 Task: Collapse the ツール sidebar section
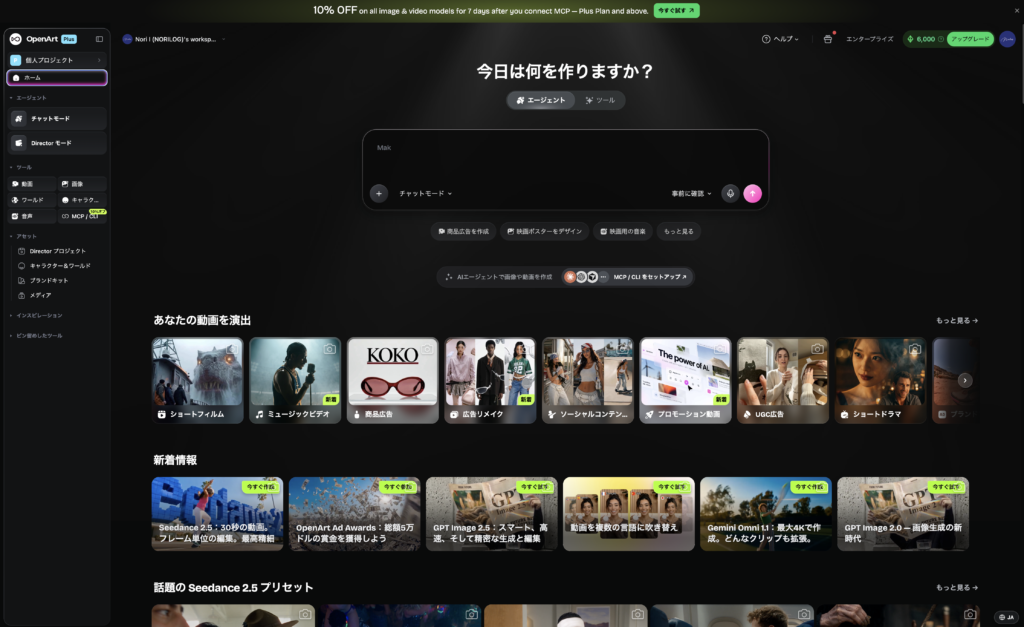tap(21, 168)
